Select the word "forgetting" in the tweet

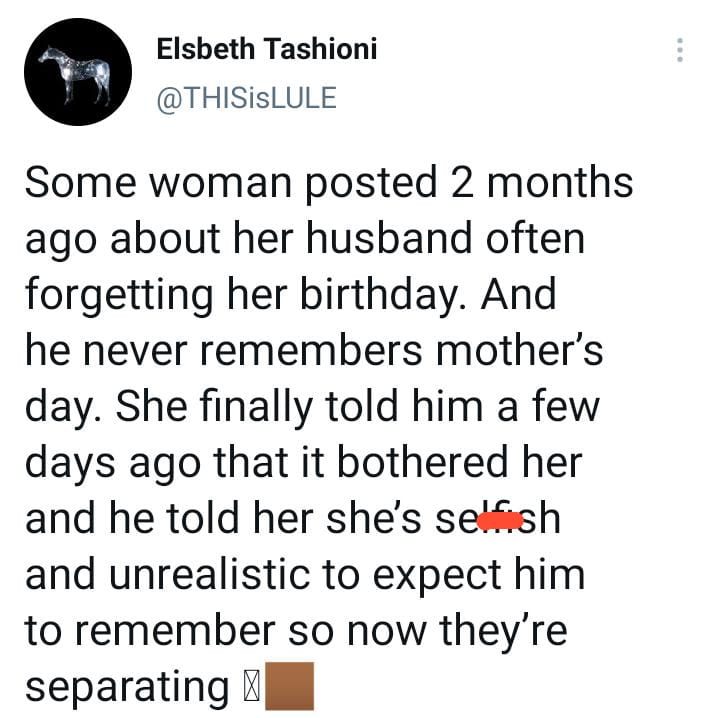click(119, 294)
